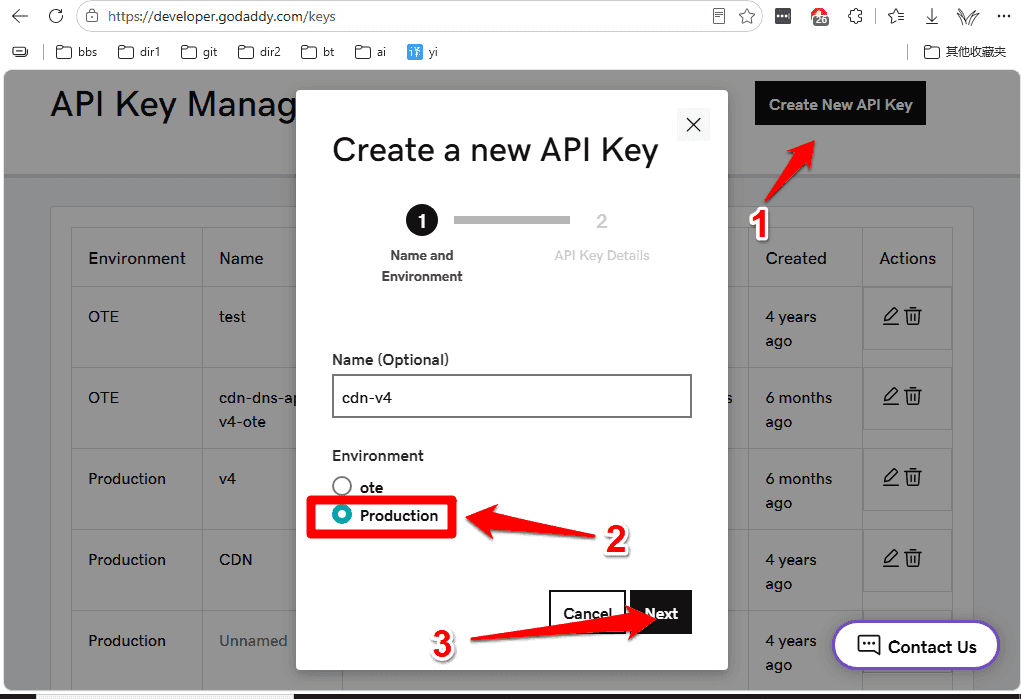Open the downloads arrow icon
The image size is (1021, 699).
coord(932,16)
